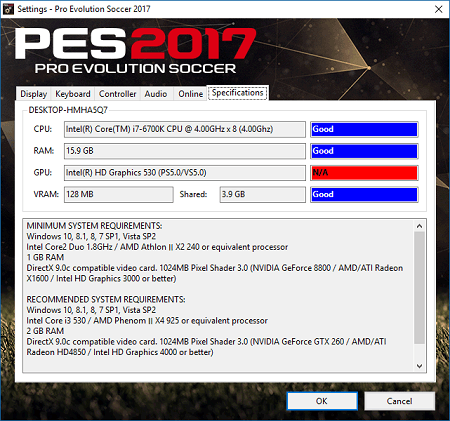Click the '1 GB RAM' line

(45, 257)
